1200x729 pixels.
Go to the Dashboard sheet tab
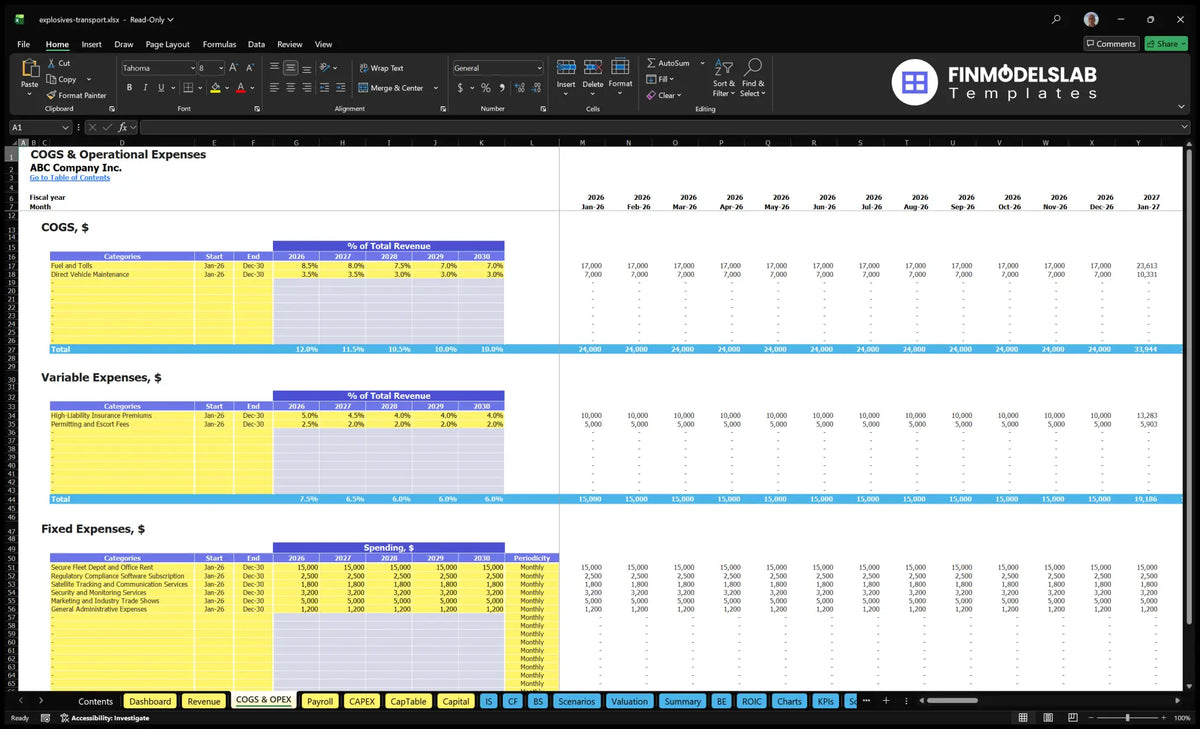pos(150,701)
